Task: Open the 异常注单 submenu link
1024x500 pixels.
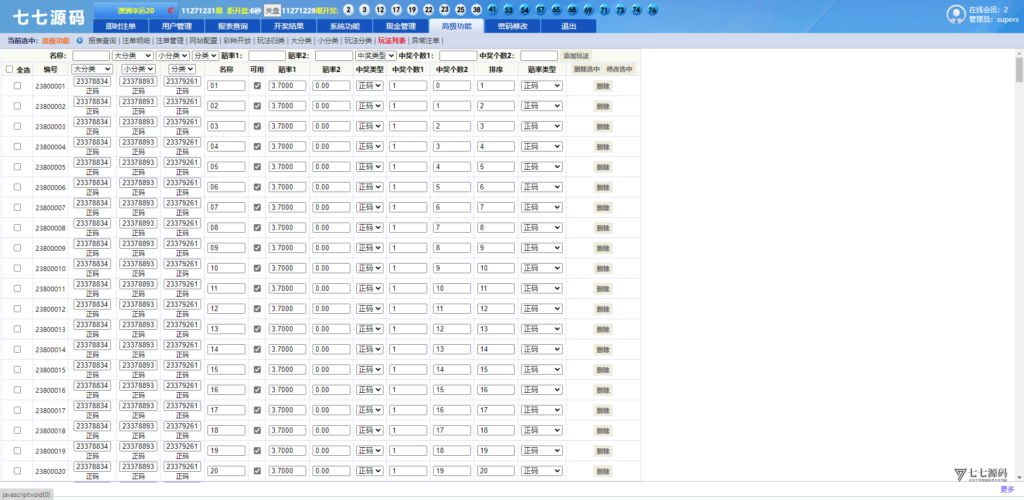Action: coord(425,40)
